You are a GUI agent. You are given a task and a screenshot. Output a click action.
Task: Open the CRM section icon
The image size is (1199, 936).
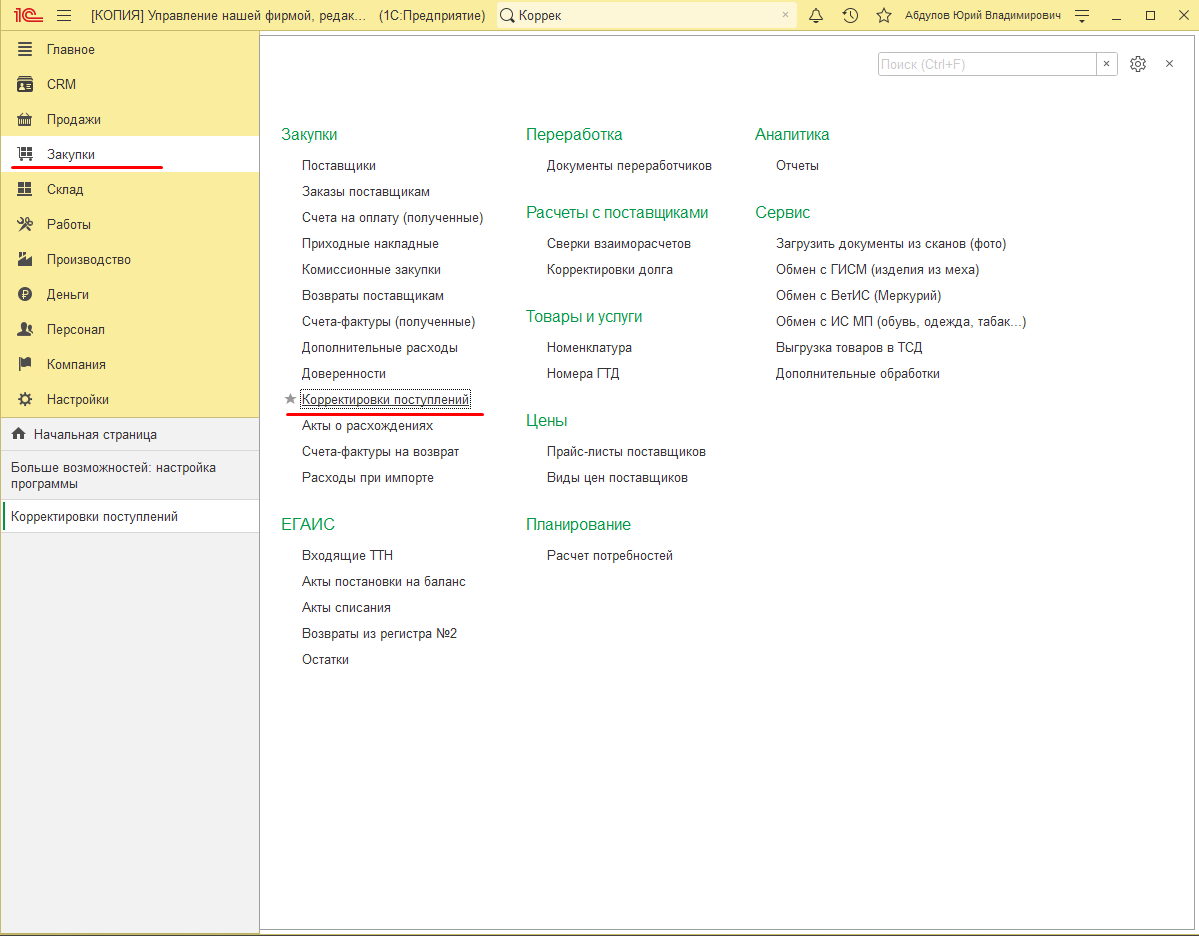tap(25, 84)
